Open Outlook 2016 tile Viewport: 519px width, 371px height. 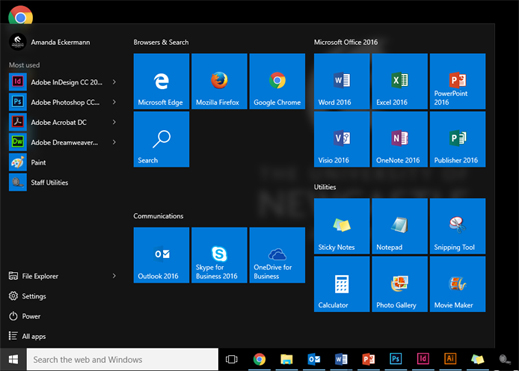161,255
